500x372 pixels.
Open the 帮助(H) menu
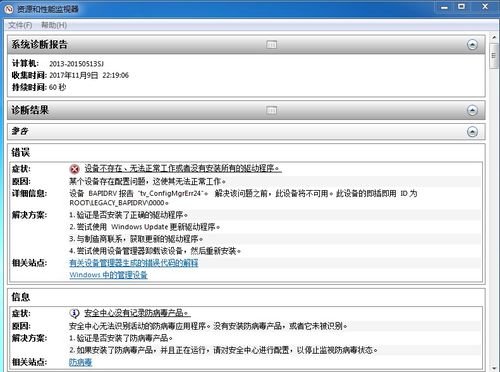54,25
